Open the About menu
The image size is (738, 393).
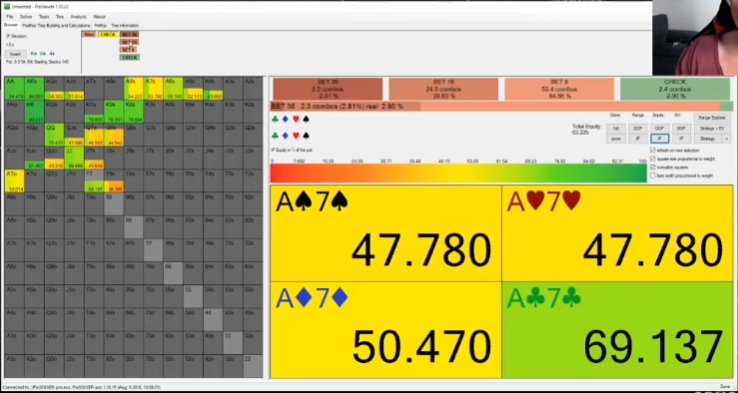(x=99, y=16)
